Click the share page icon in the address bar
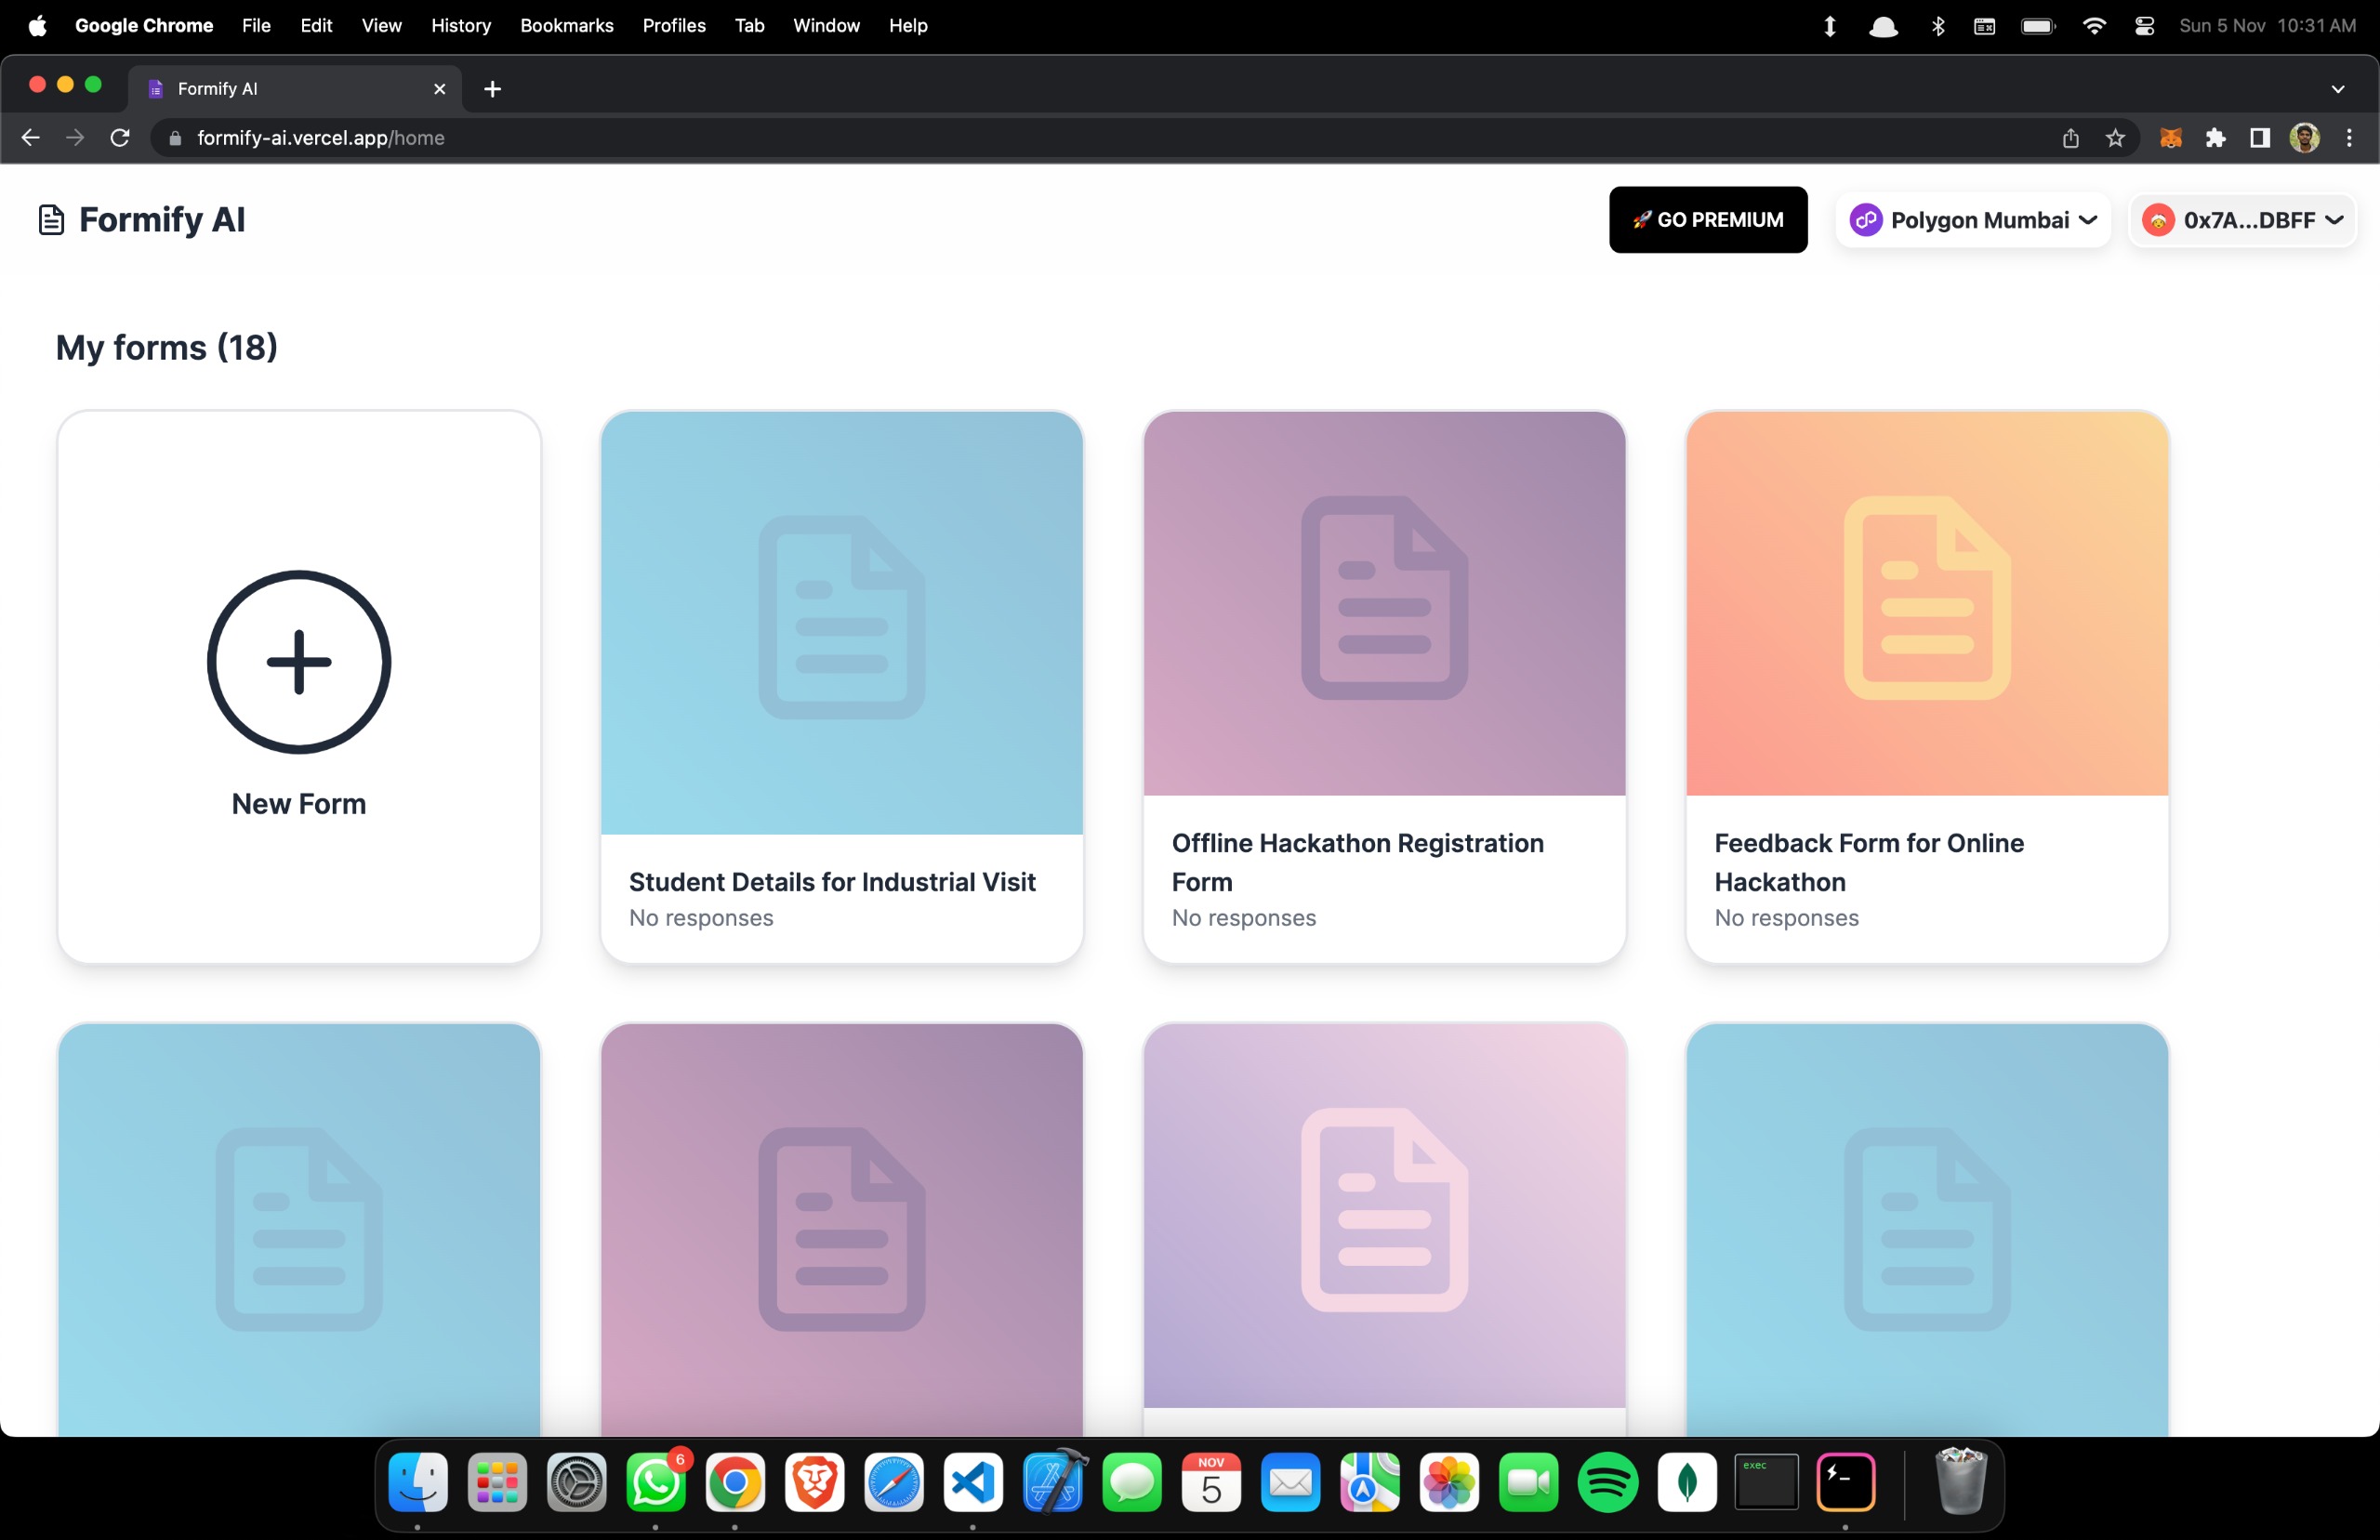 click(2070, 138)
